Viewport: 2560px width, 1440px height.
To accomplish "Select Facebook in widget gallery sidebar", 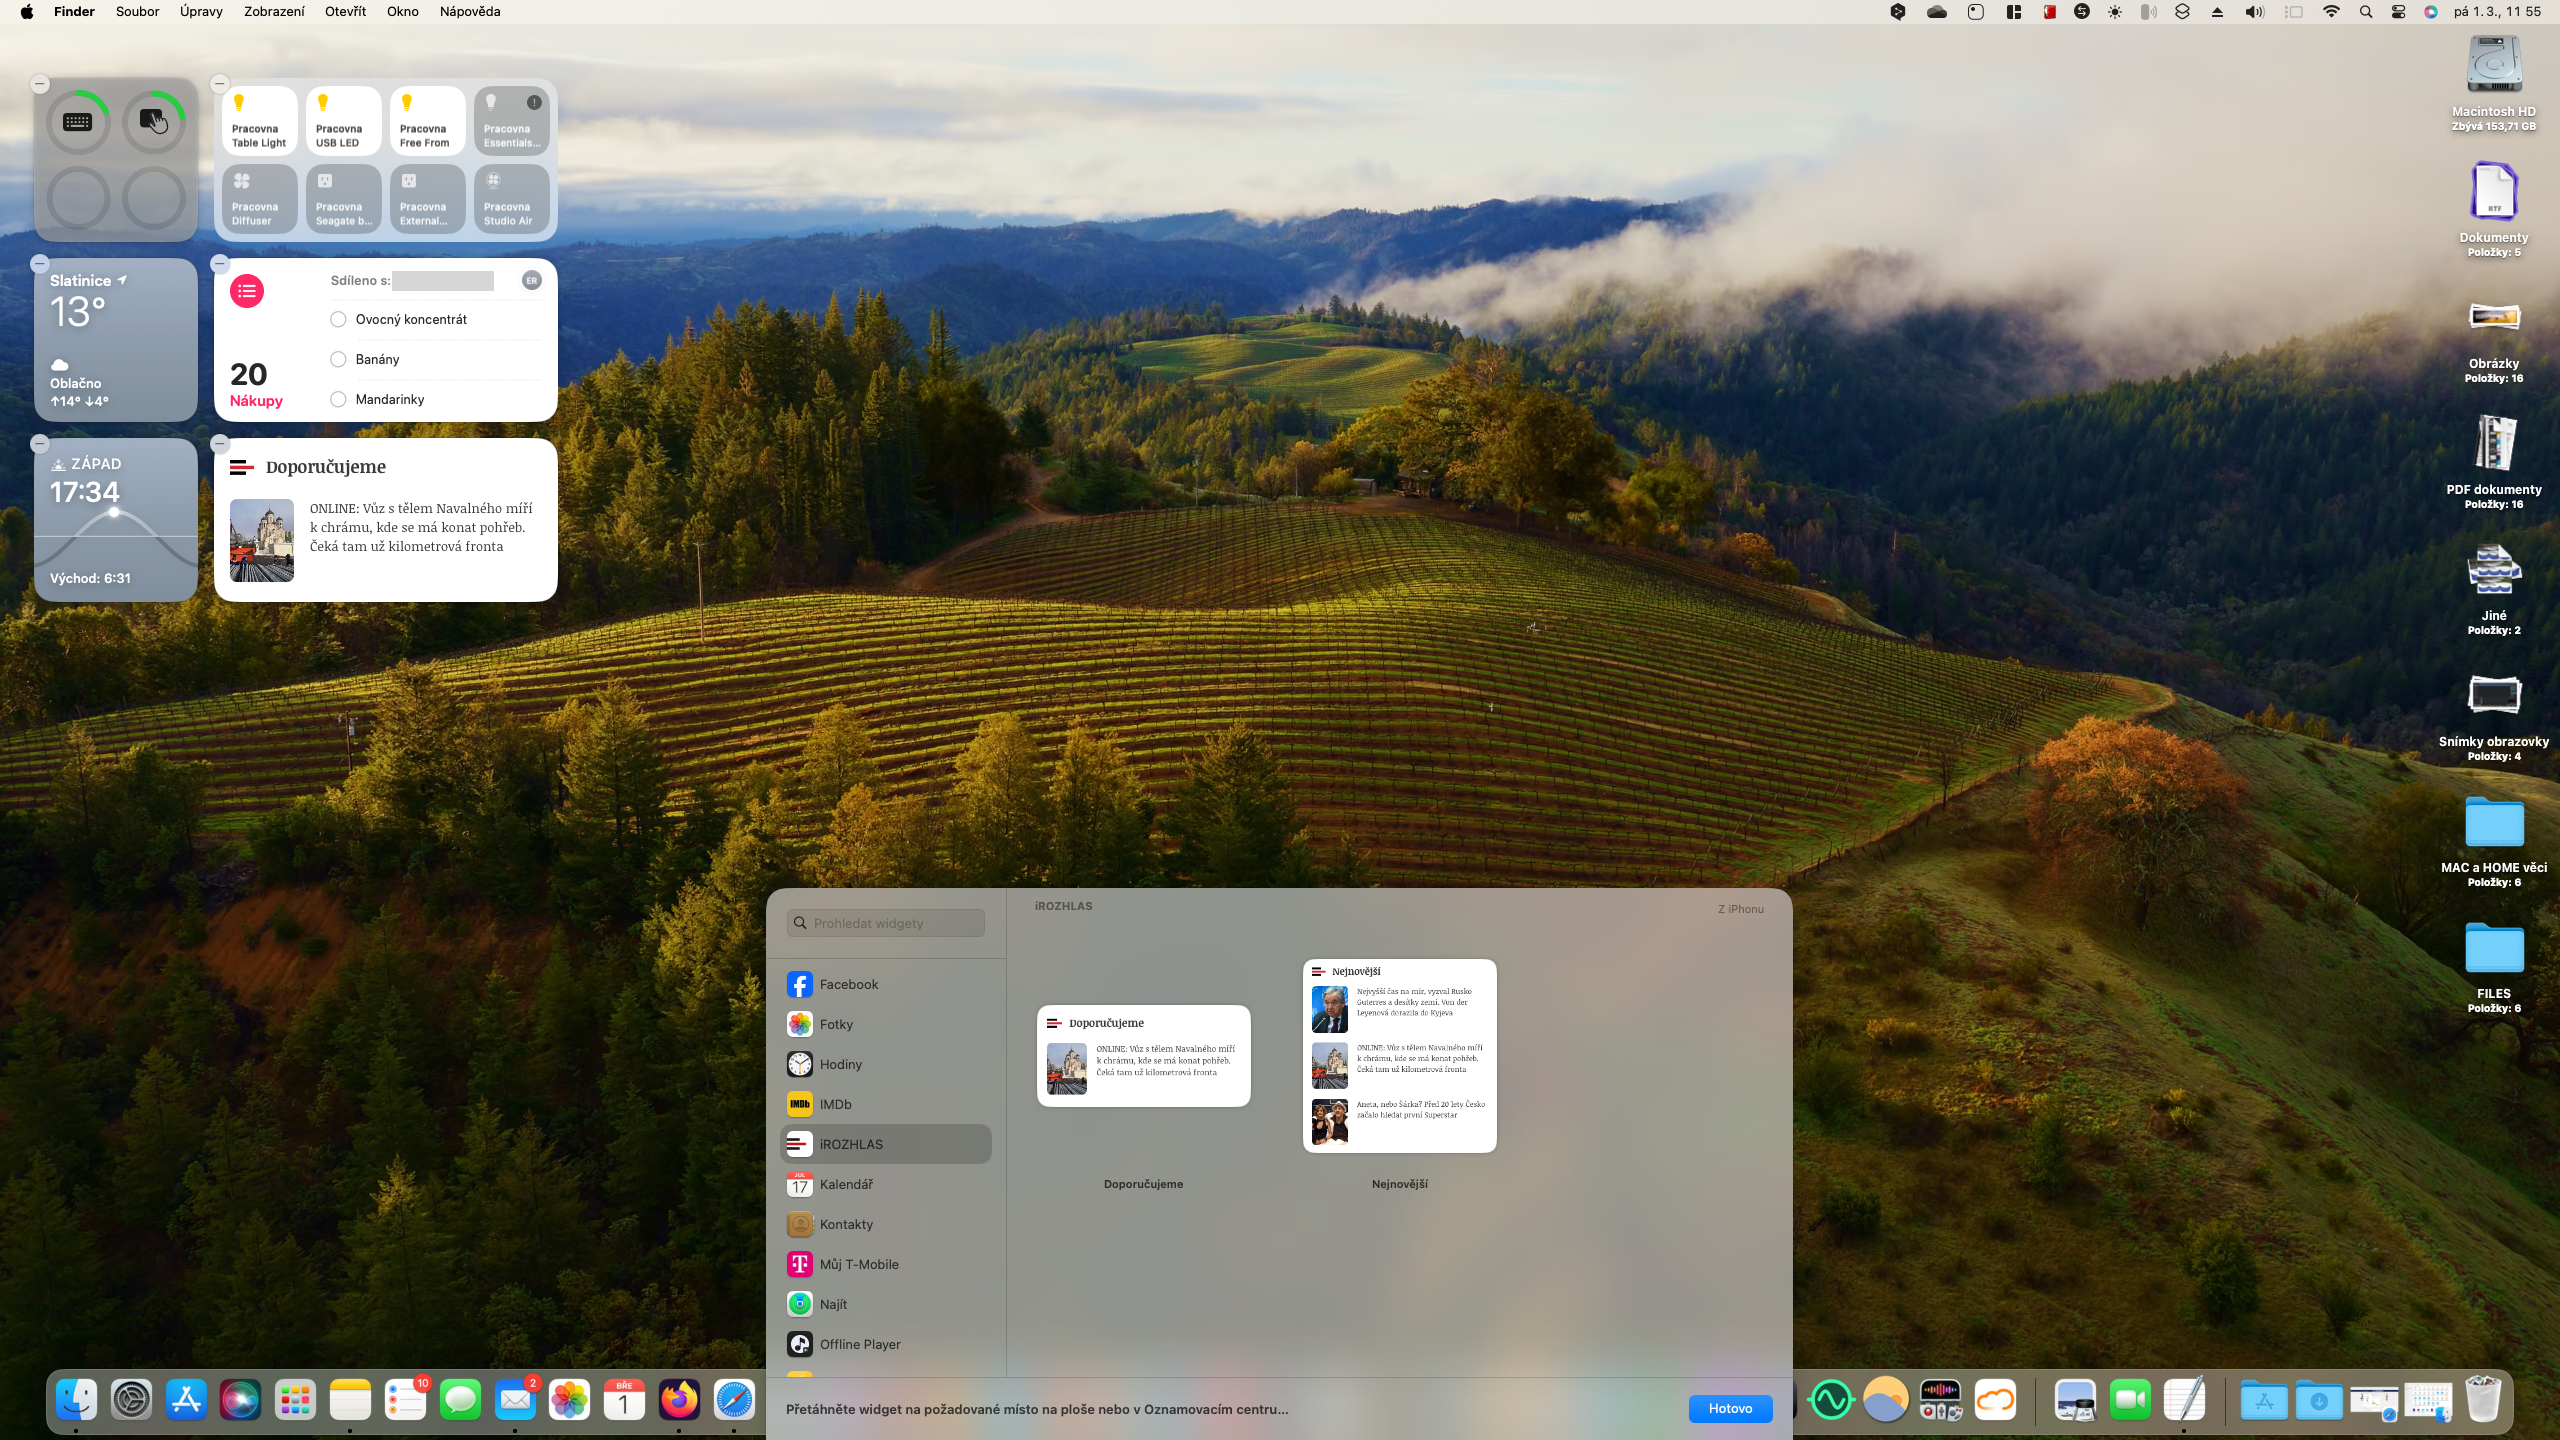I will (848, 984).
